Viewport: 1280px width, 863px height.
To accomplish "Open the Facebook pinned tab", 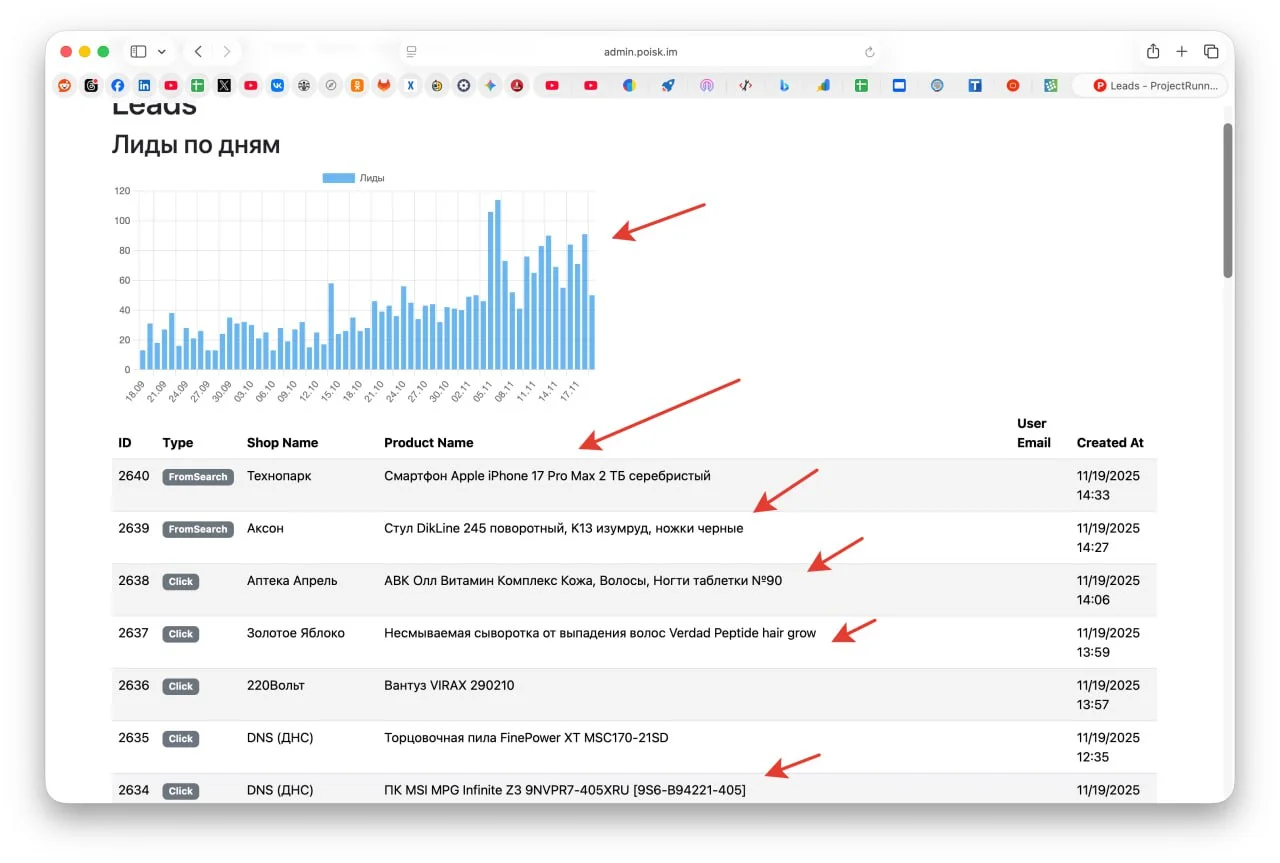I will click(118, 86).
